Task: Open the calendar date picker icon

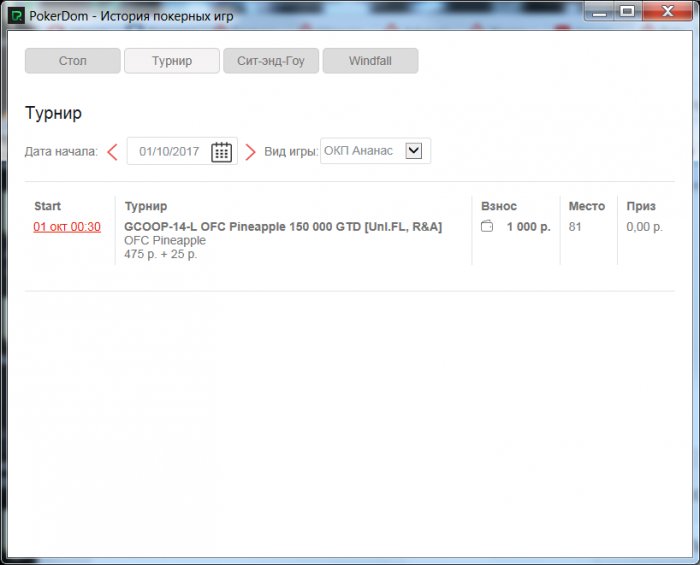Action: (221, 152)
